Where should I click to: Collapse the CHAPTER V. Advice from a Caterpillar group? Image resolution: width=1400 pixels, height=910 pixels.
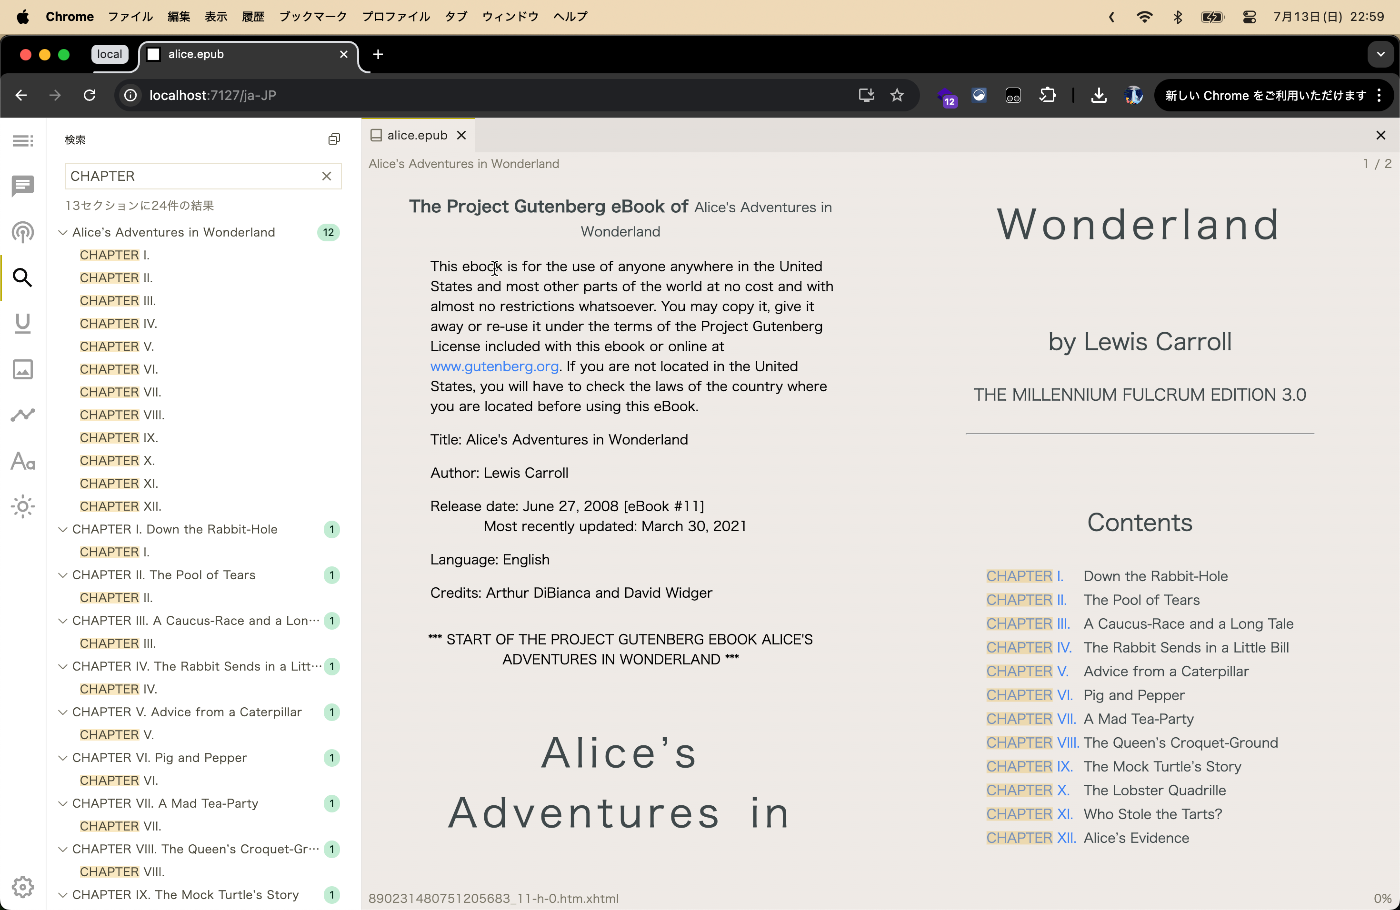coord(63,712)
